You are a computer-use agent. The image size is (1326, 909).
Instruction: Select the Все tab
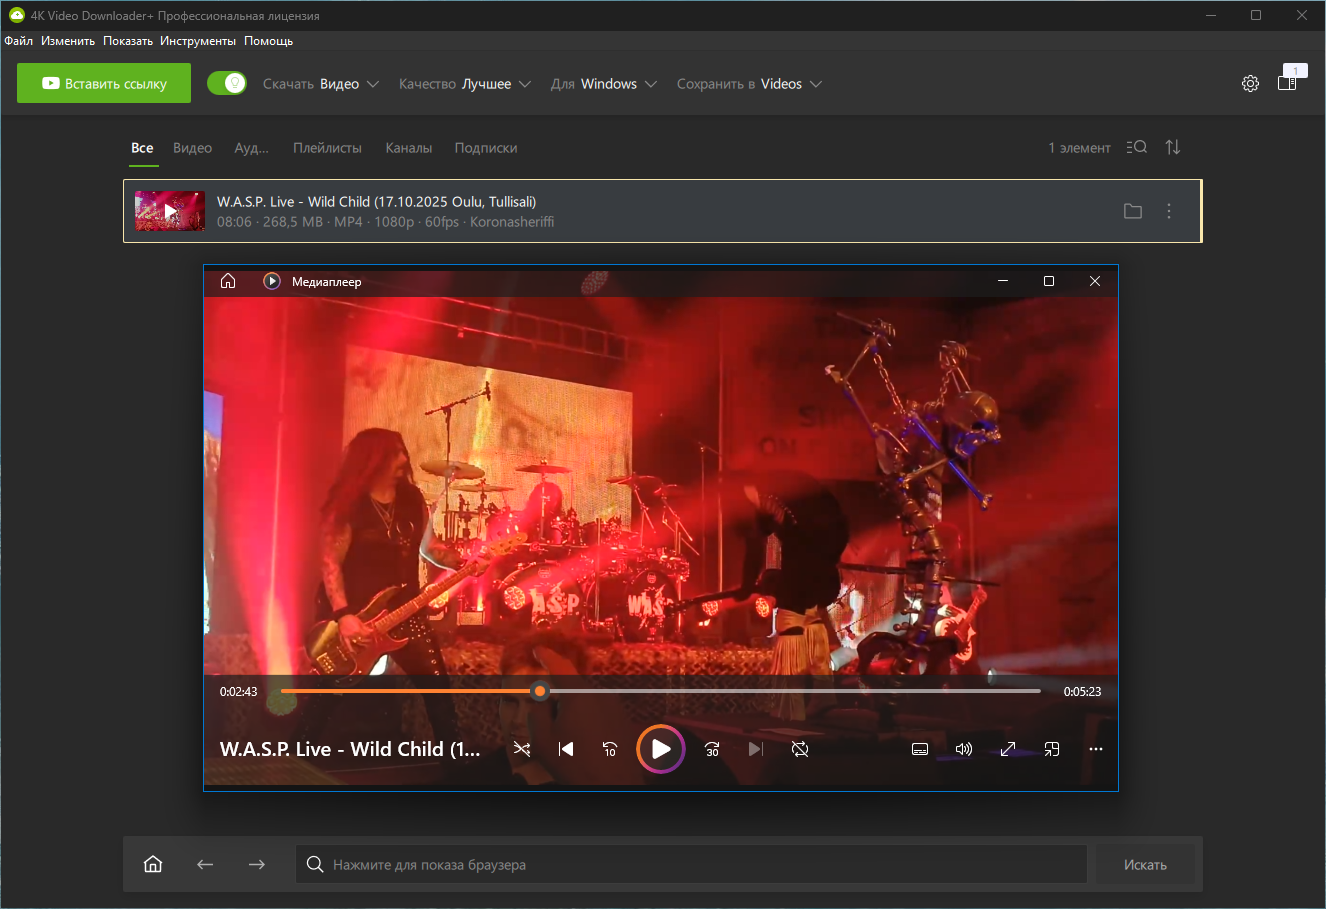(x=142, y=148)
